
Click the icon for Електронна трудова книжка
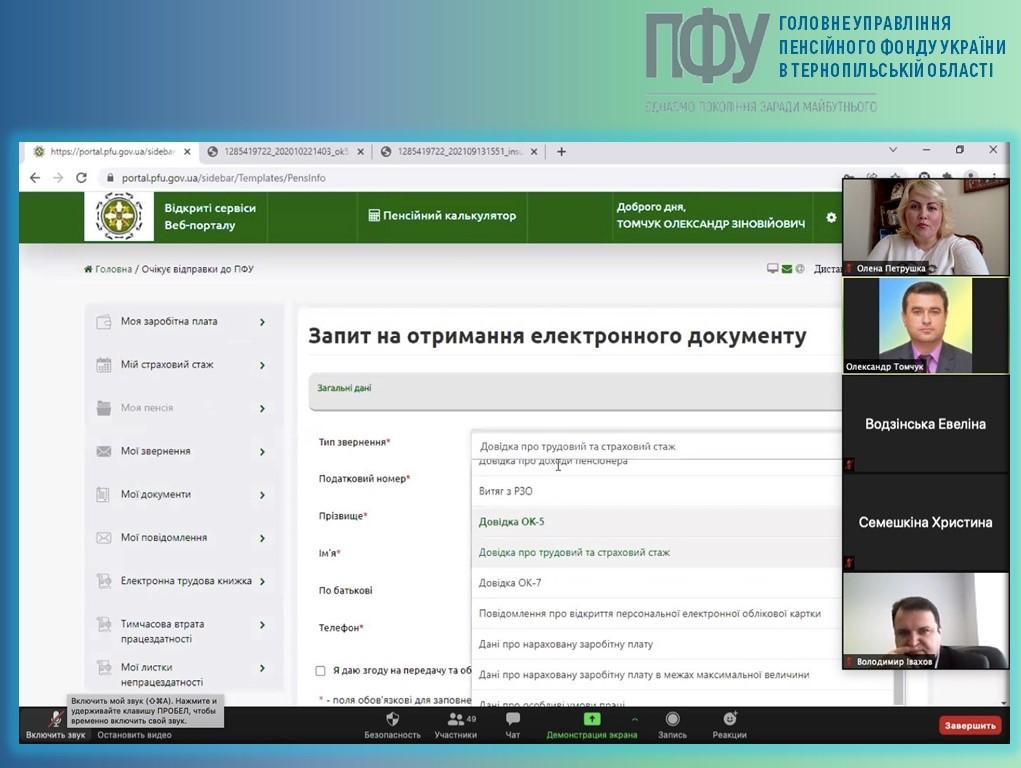(104, 581)
